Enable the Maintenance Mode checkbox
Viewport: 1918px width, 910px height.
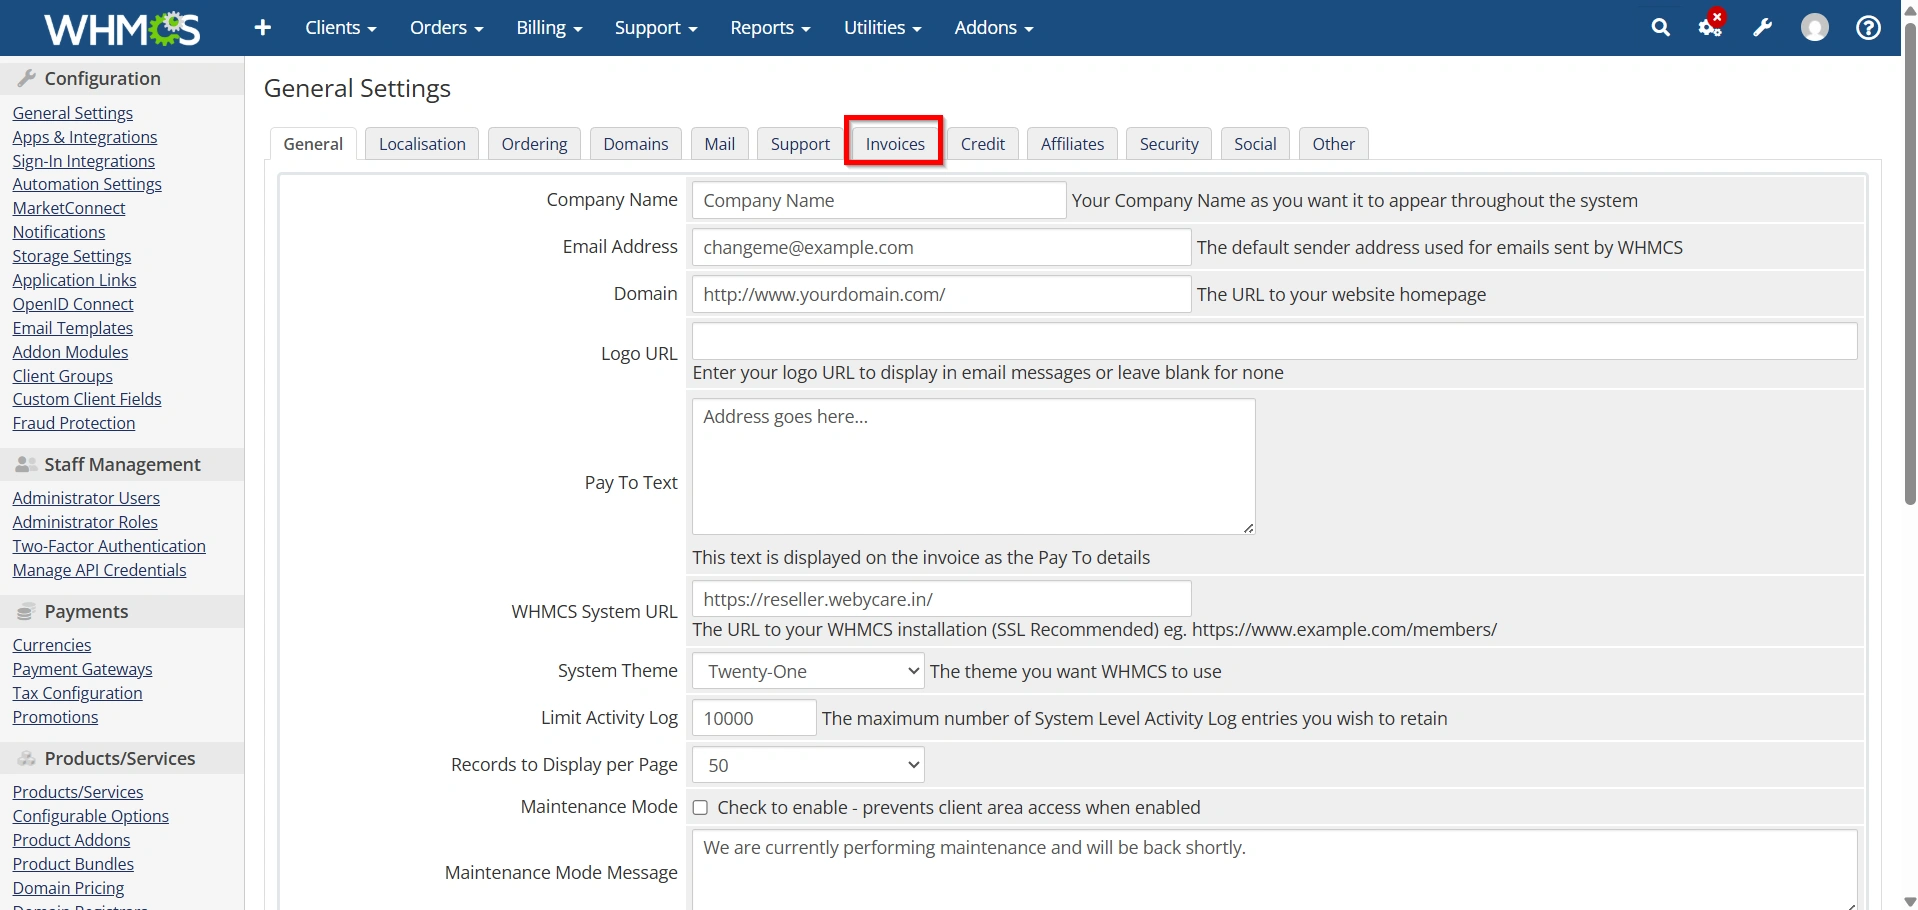click(x=700, y=808)
